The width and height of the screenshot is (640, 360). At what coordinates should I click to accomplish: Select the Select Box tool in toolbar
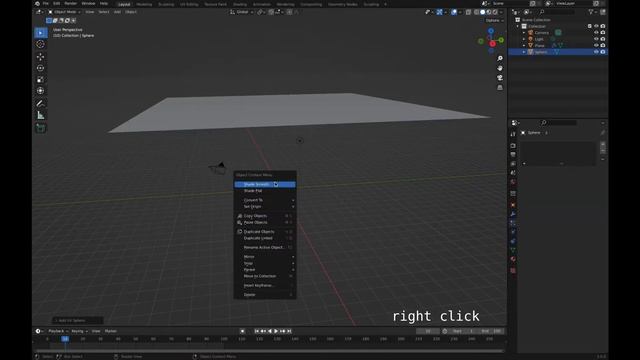(x=40, y=33)
